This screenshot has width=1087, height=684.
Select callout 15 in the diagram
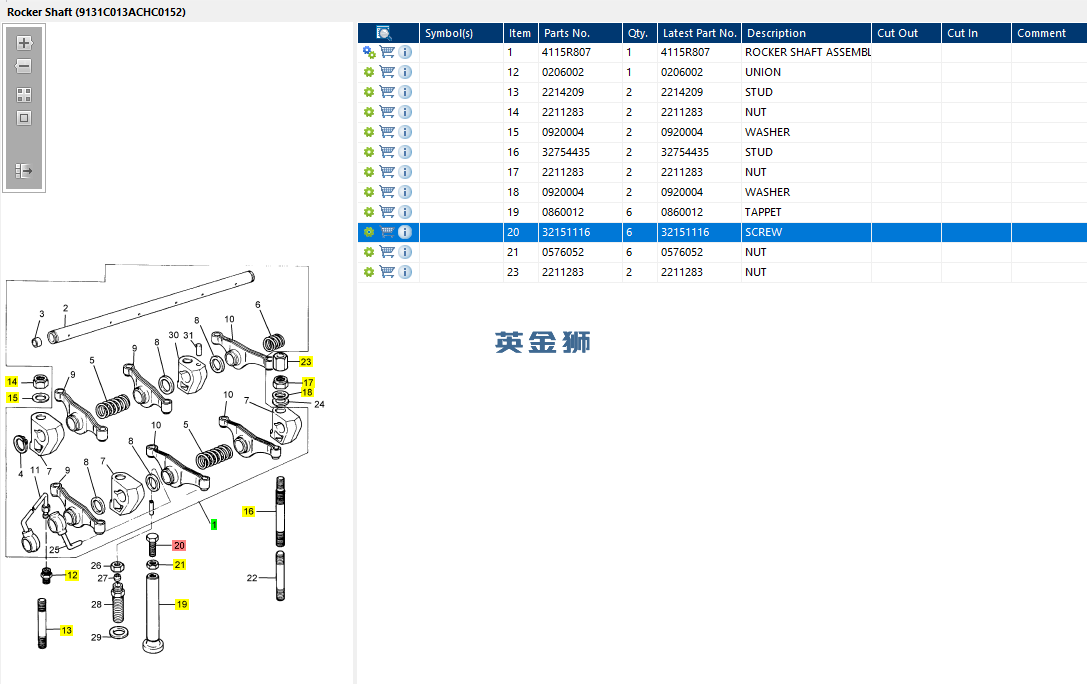pyautogui.click(x=12, y=398)
